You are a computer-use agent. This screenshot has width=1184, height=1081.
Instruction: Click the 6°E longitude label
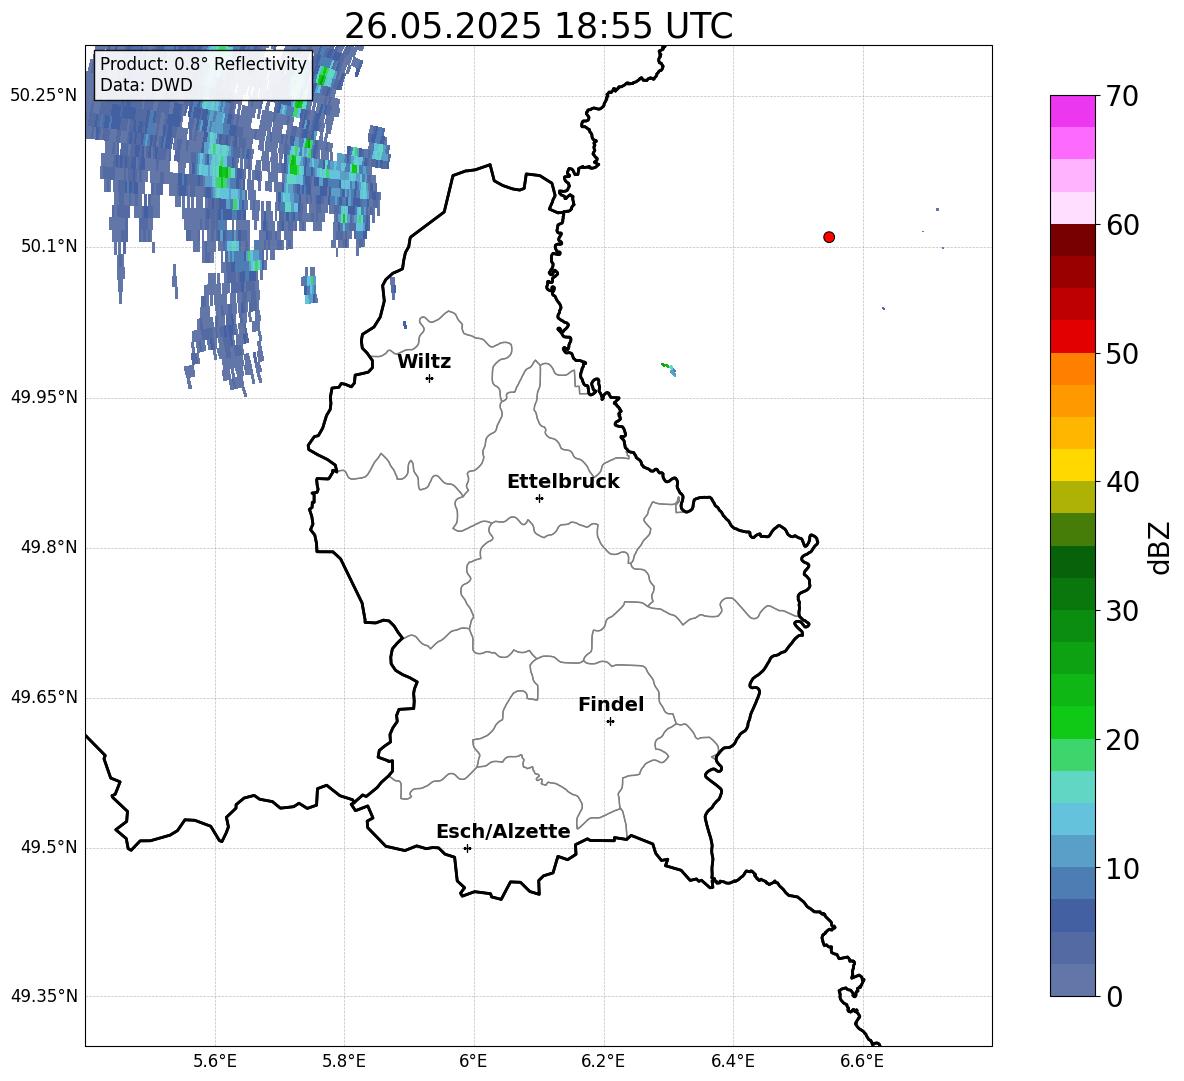click(473, 1061)
